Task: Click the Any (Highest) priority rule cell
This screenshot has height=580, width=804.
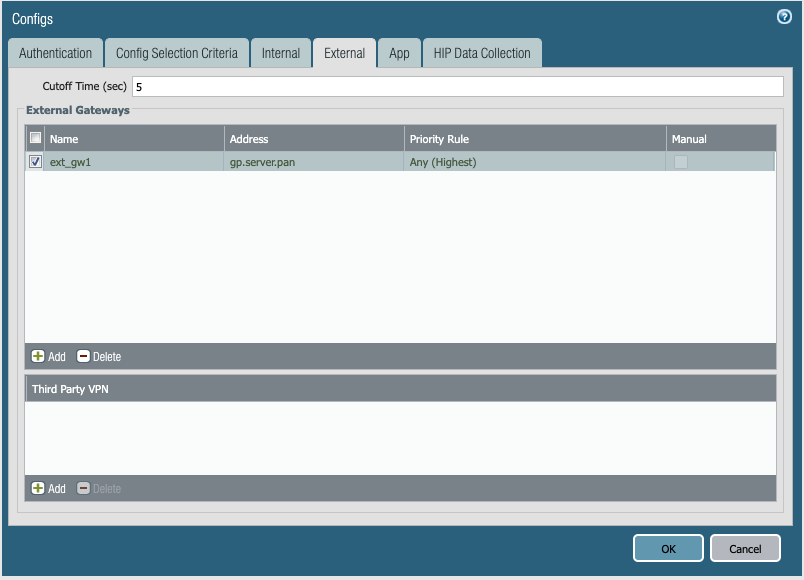Action: pos(440,161)
